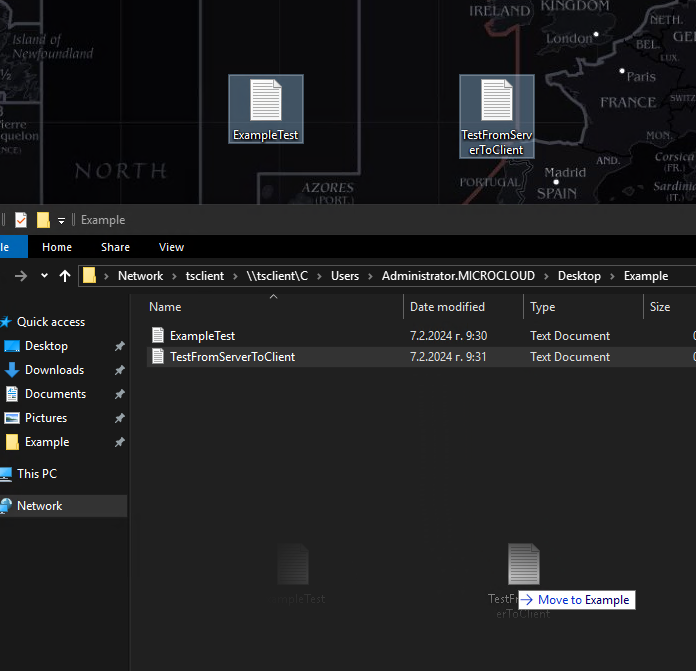Expand chevron after Network in breadcrumb
Image resolution: width=696 pixels, height=671 pixels.
(174, 276)
